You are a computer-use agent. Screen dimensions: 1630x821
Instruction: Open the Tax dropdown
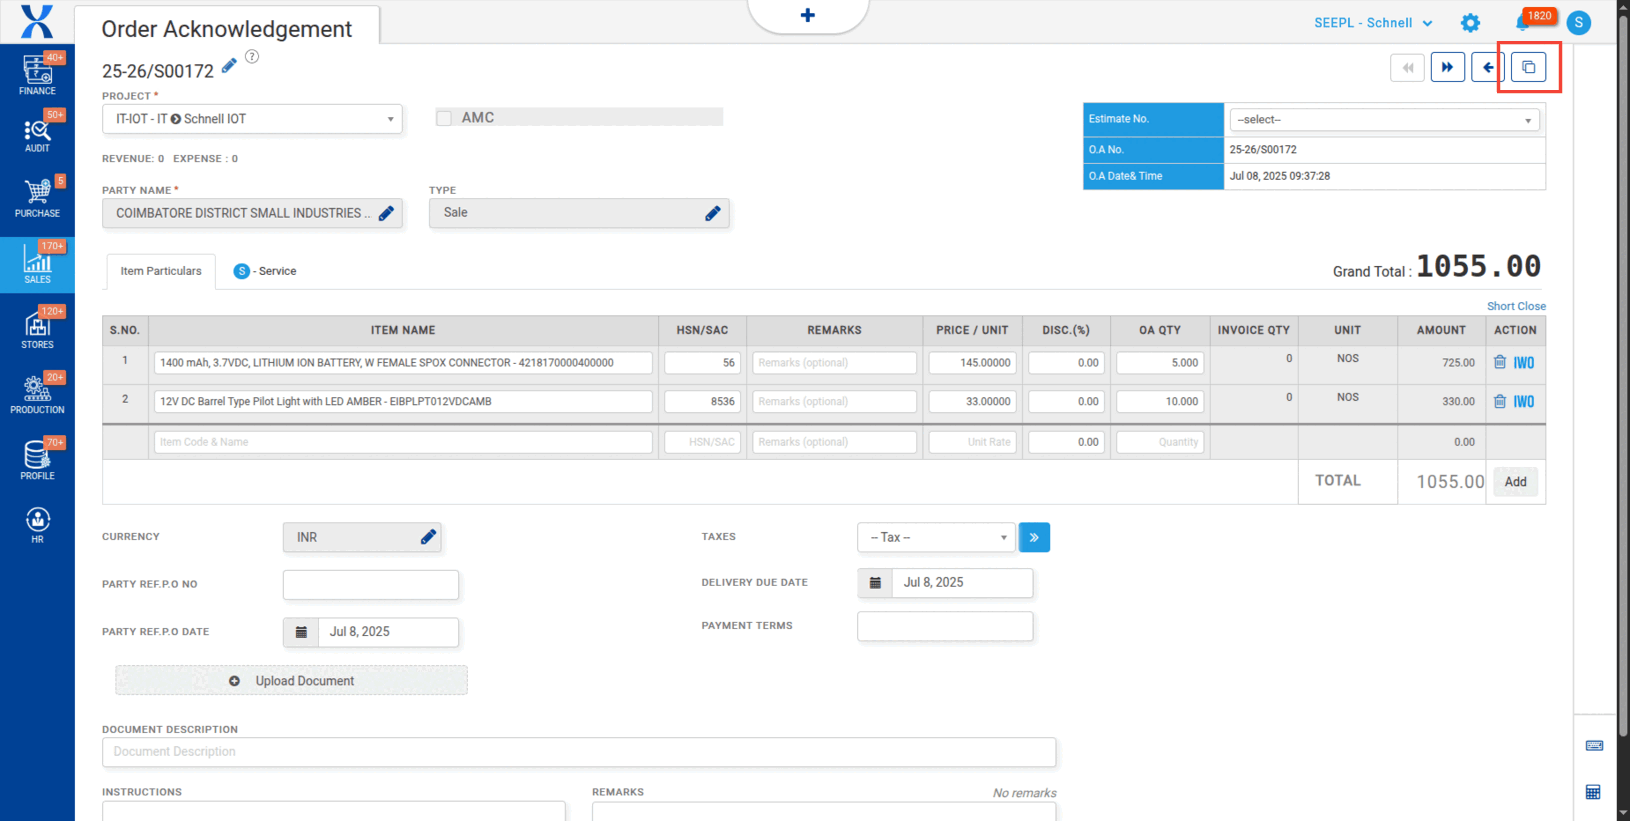(x=936, y=538)
